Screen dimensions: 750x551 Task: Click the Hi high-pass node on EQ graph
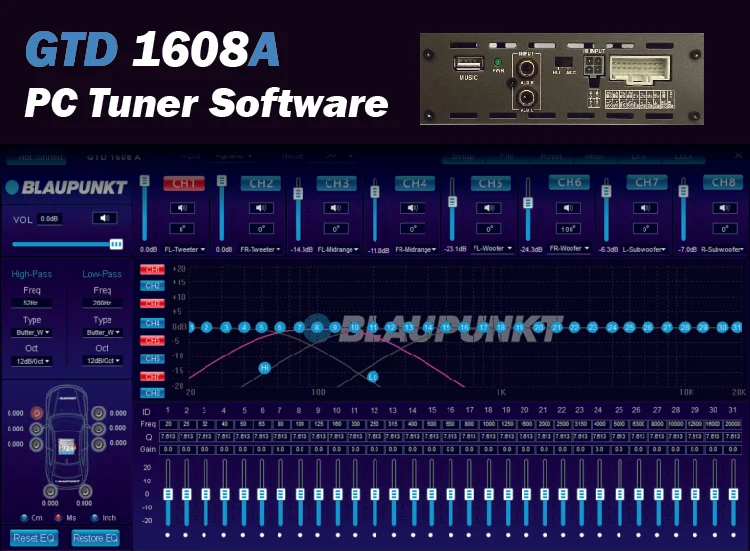[265, 368]
